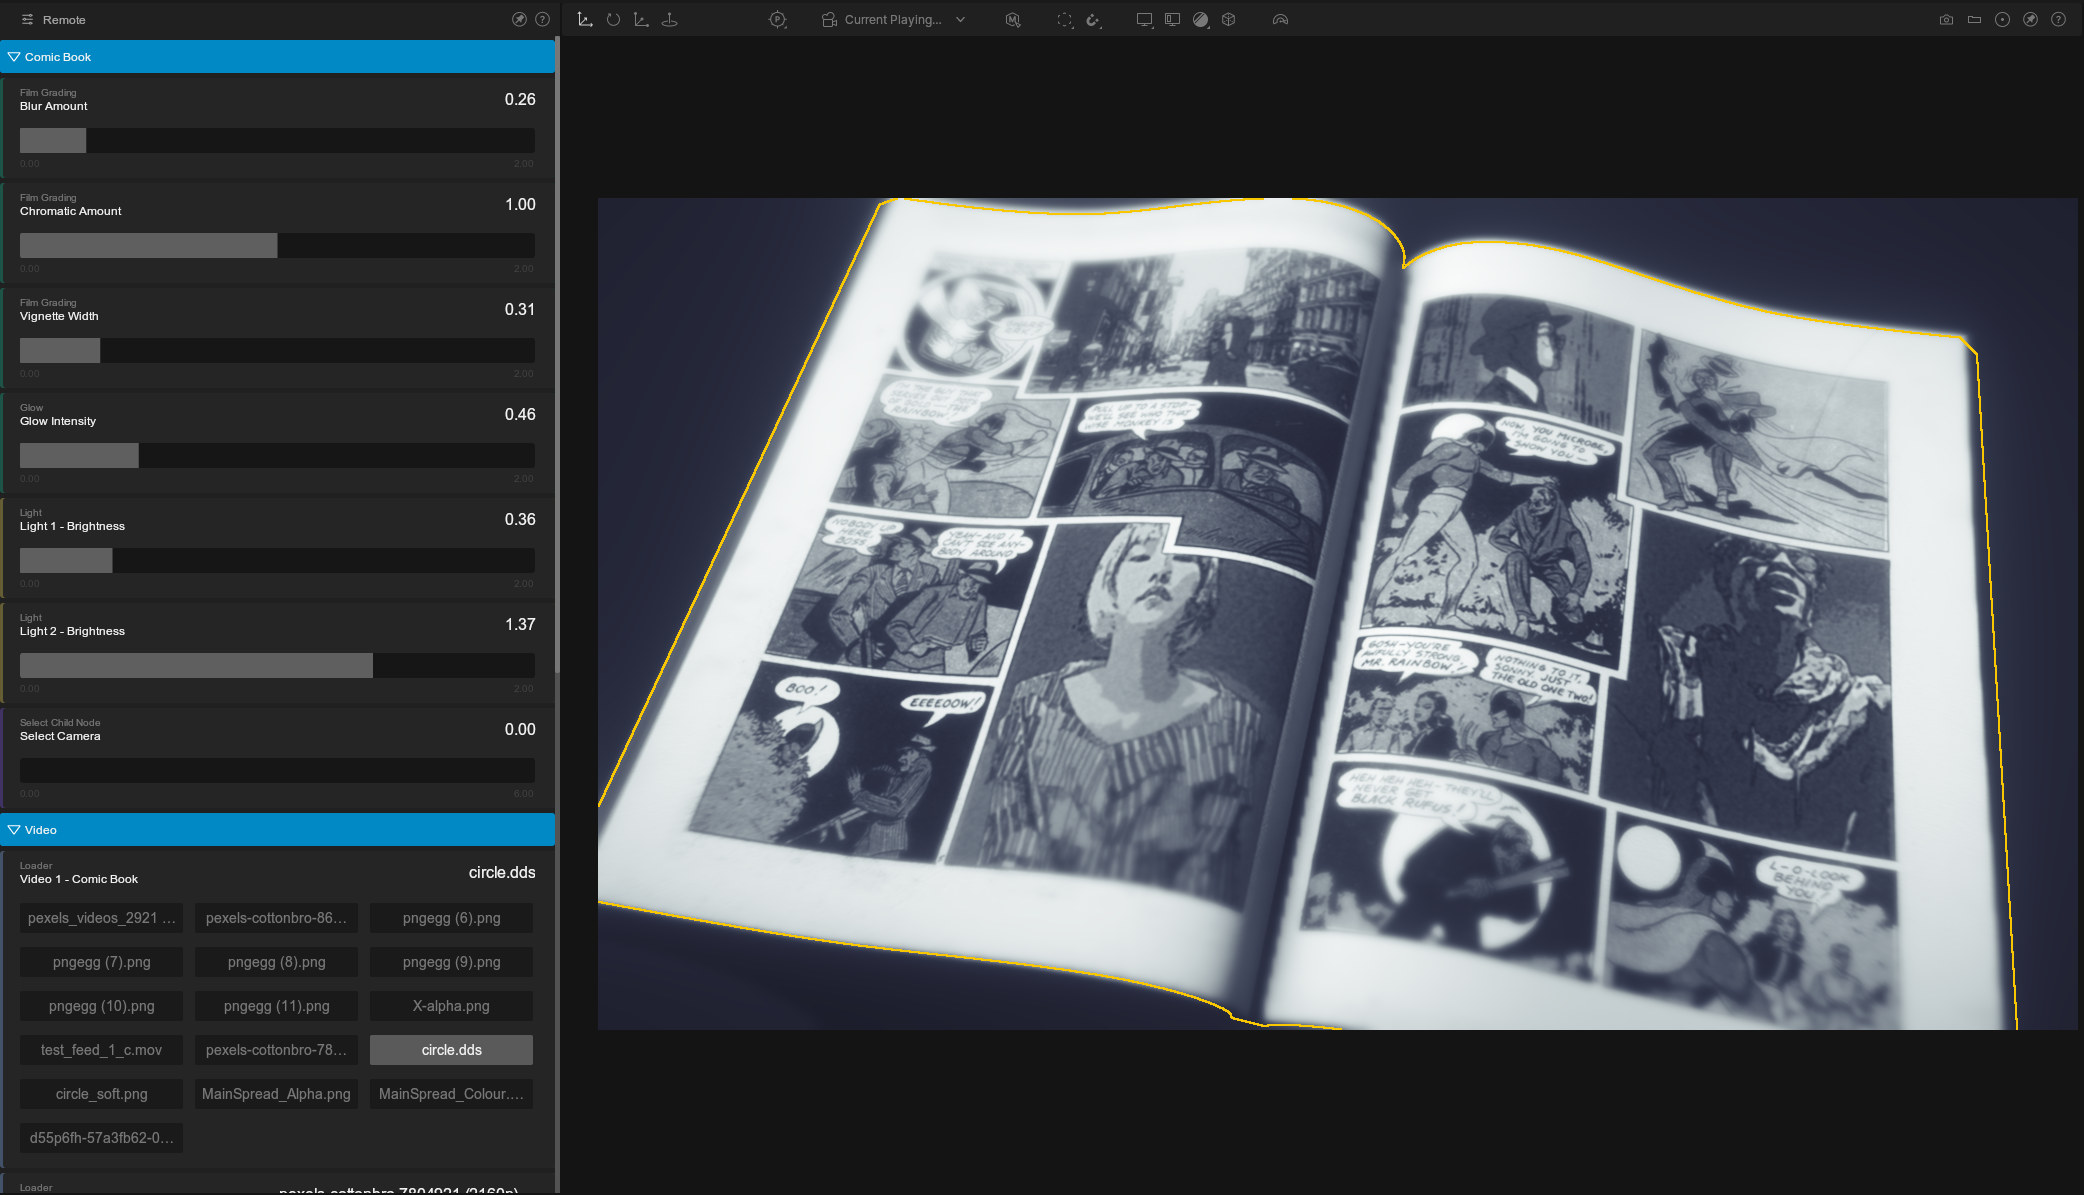Collapse the Video section
Viewport: 2084px width, 1195px height.
click(x=14, y=830)
